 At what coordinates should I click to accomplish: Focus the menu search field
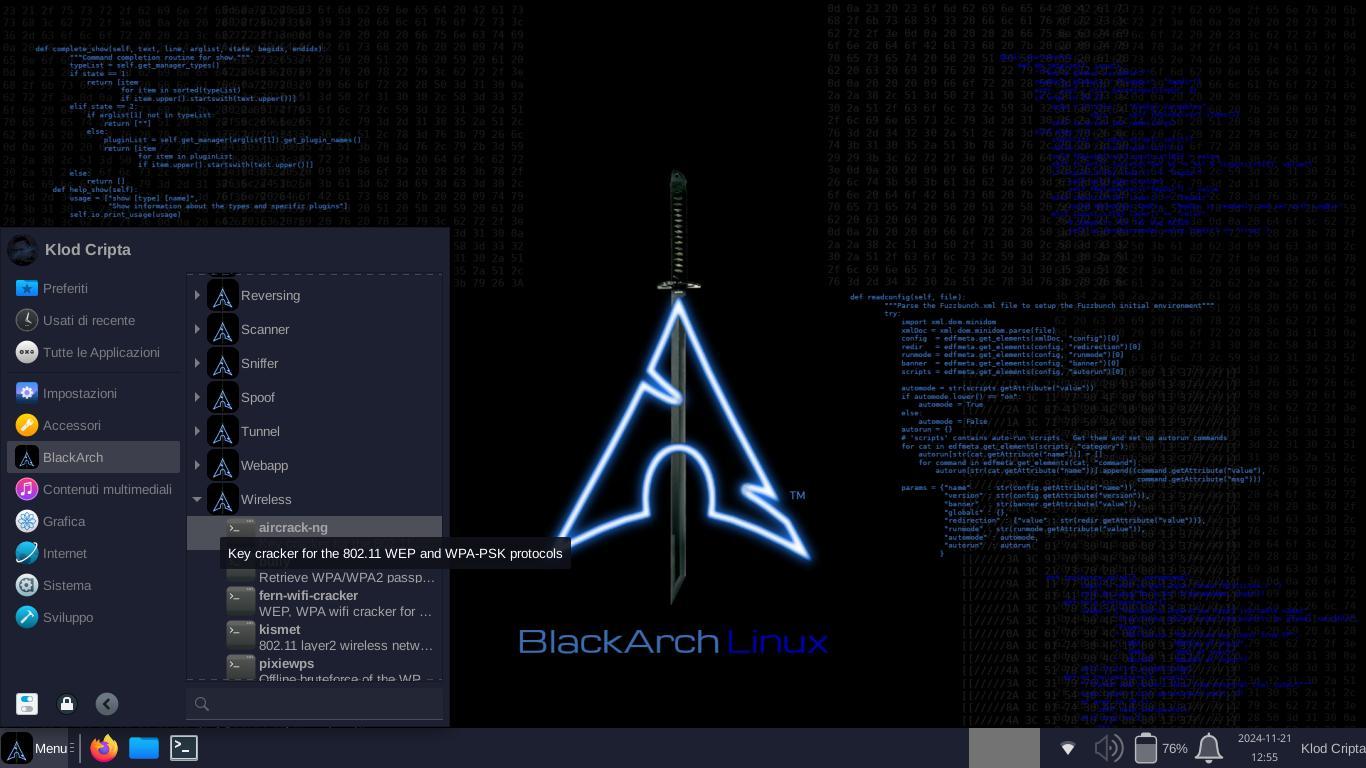[x=314, y=704]
